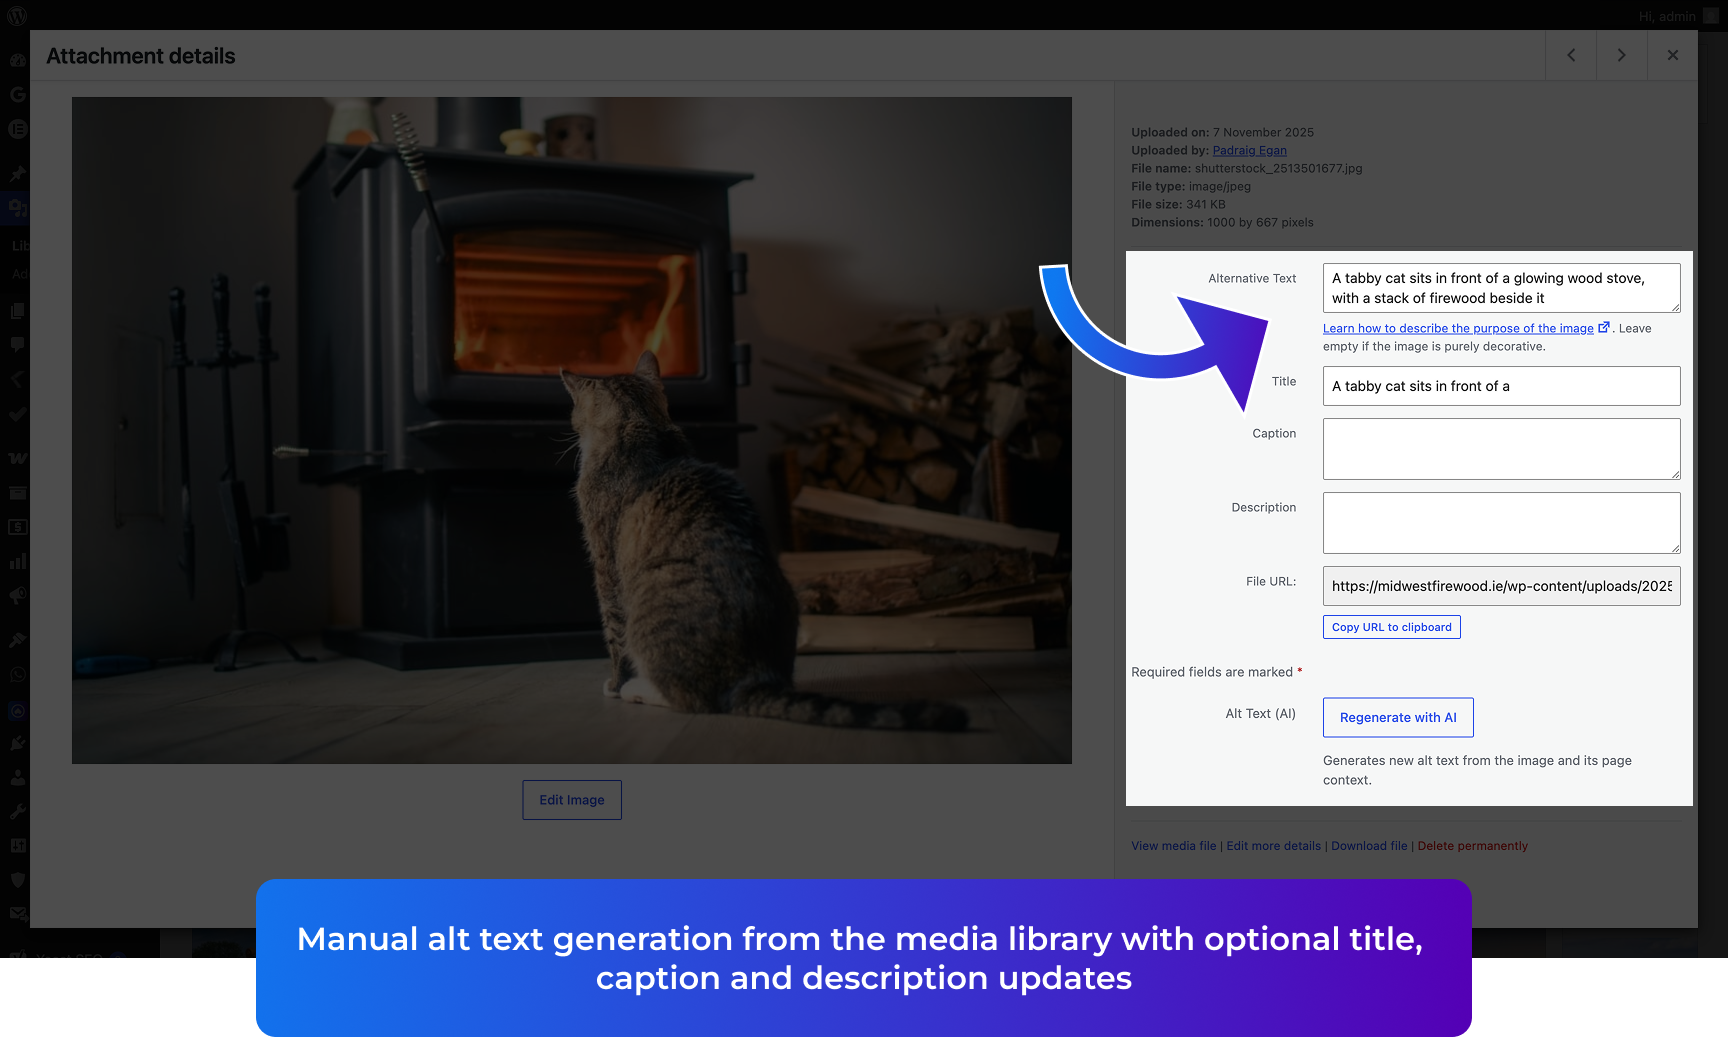Viewport: 1728px width, 1037px height.
Task: Open 'Learn how to describe the purpose' link
Action: pos(1466,328)
